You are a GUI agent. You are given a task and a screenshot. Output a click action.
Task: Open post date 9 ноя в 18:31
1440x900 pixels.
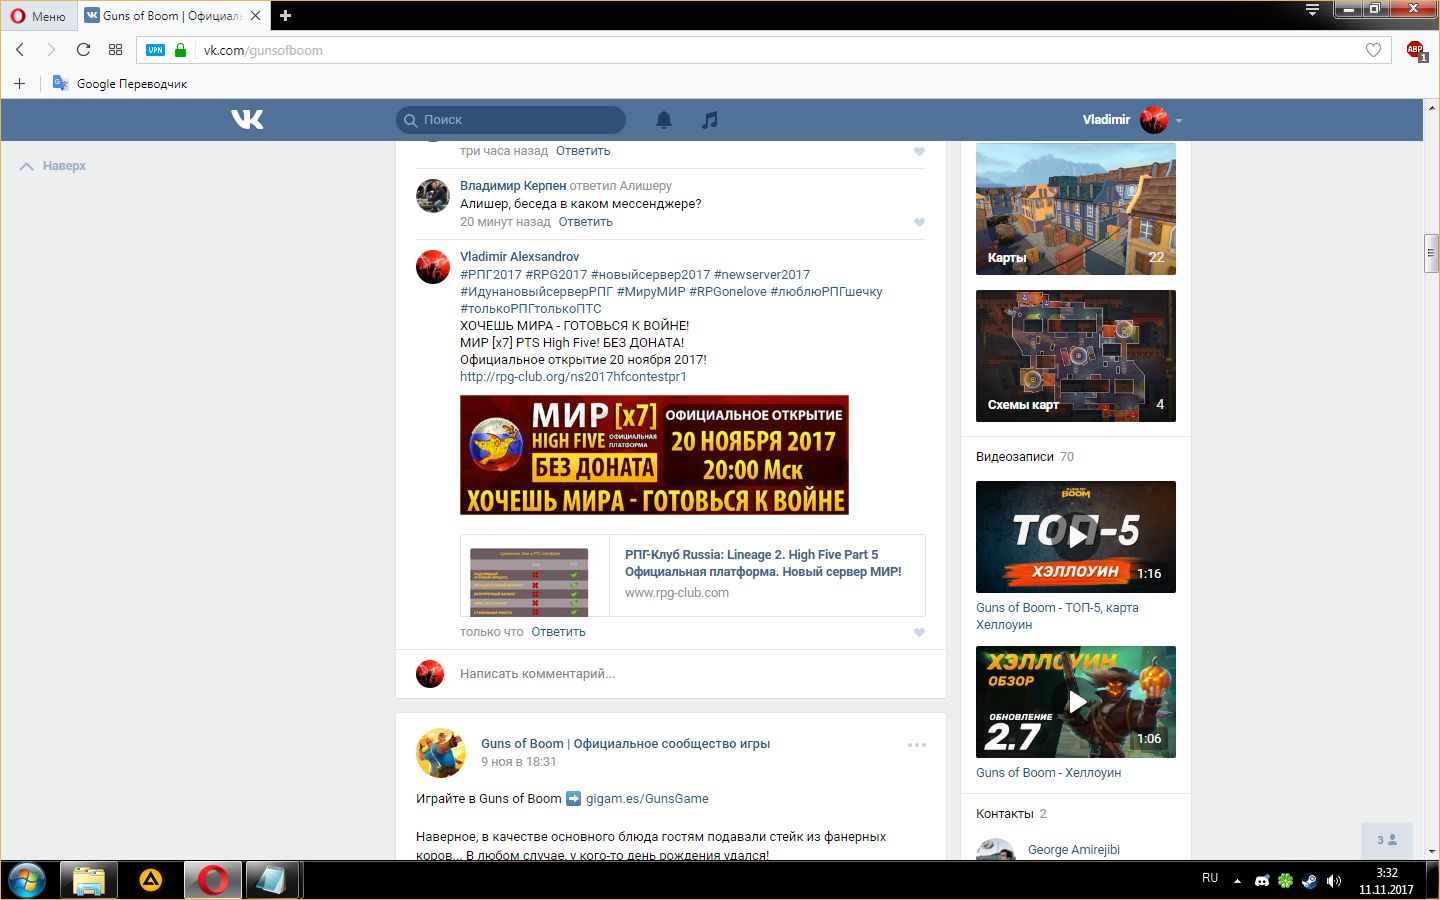tap(518, 762)
